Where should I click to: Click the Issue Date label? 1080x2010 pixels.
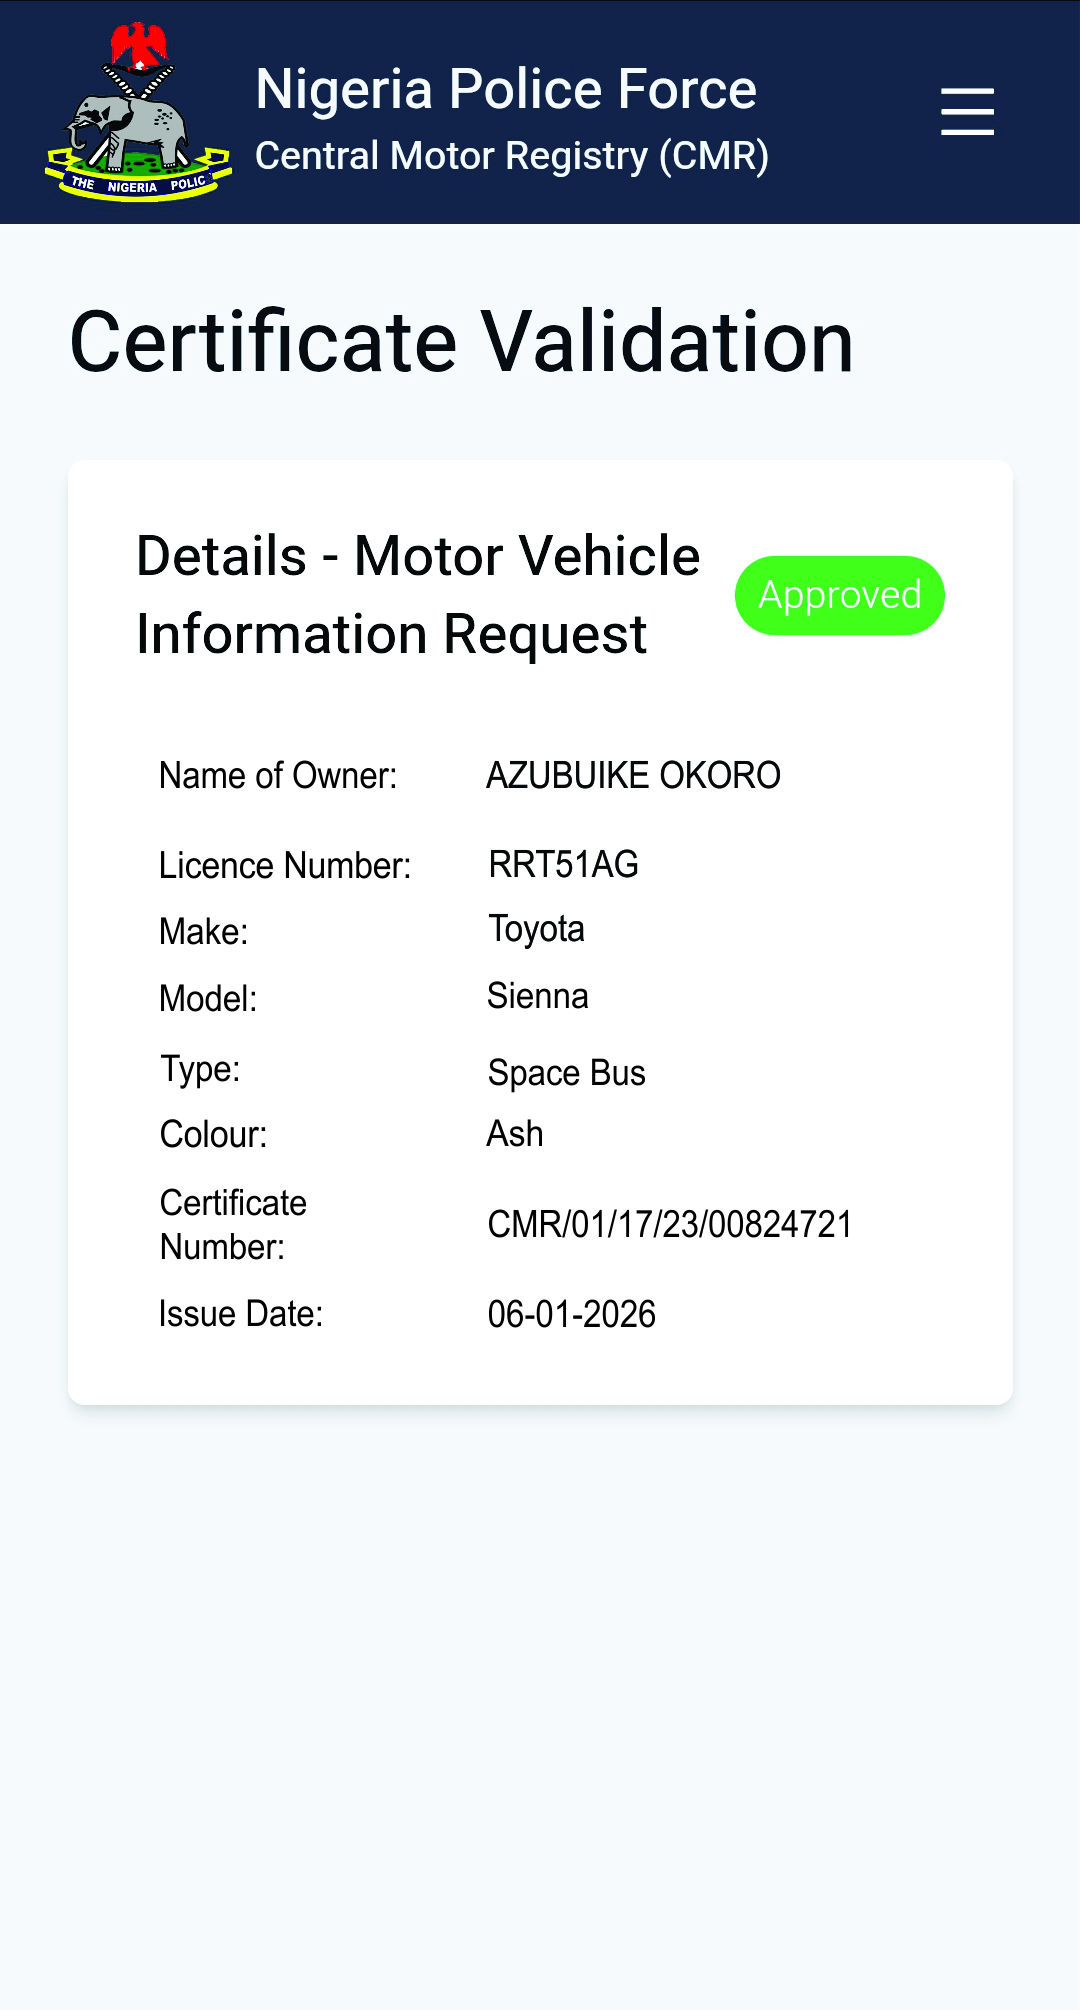click(241, 1314)
